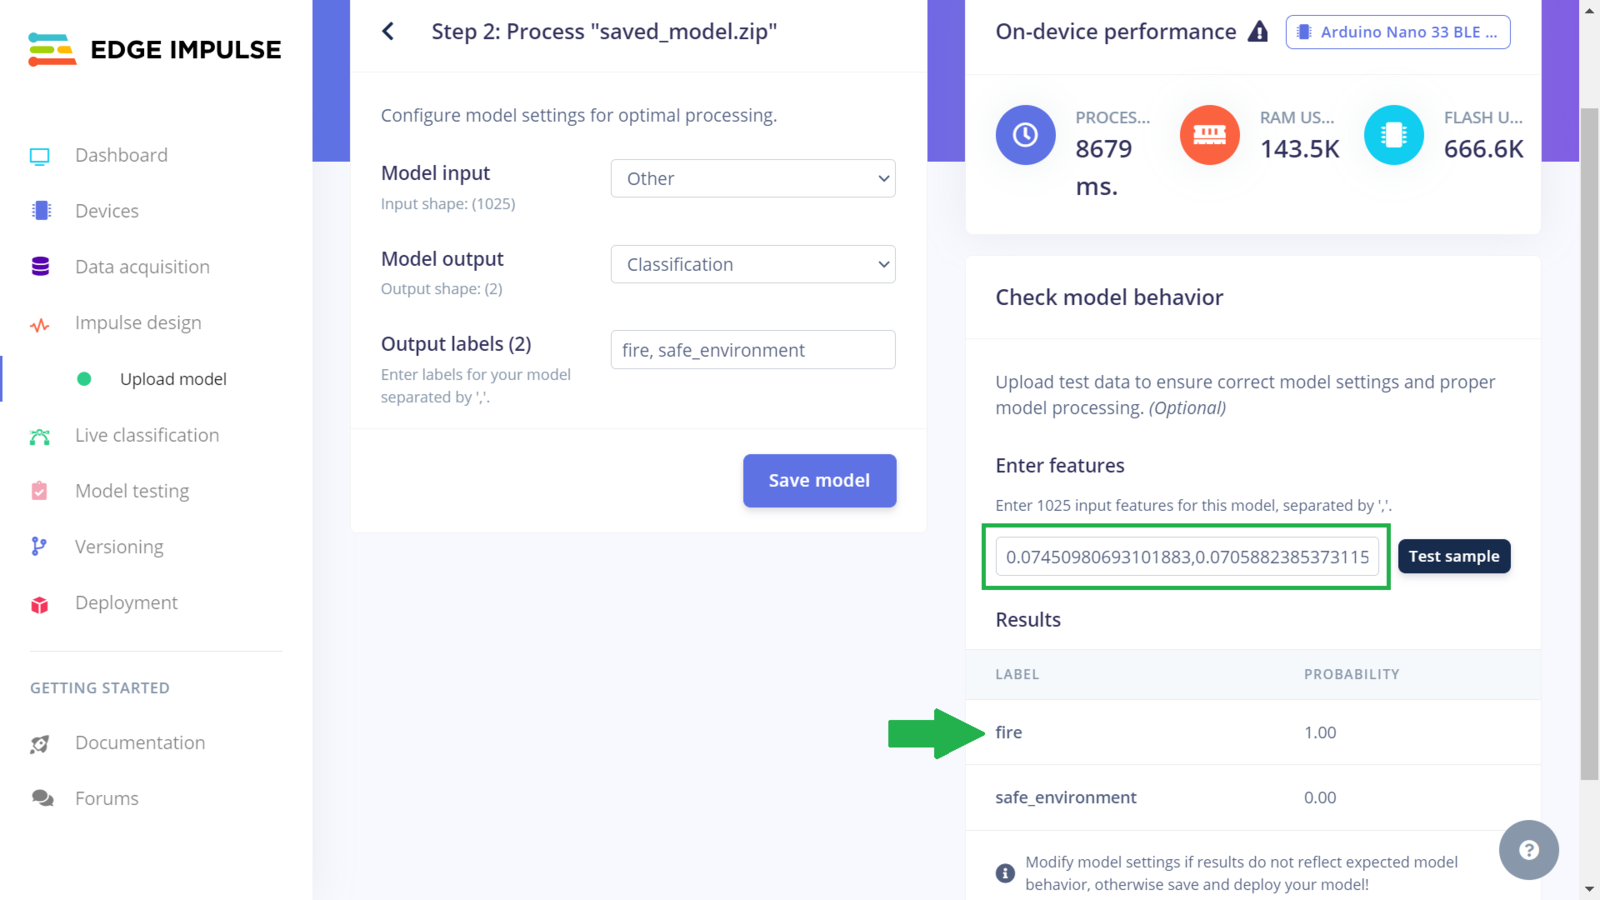Click the Test sample button

(1454, 556)
